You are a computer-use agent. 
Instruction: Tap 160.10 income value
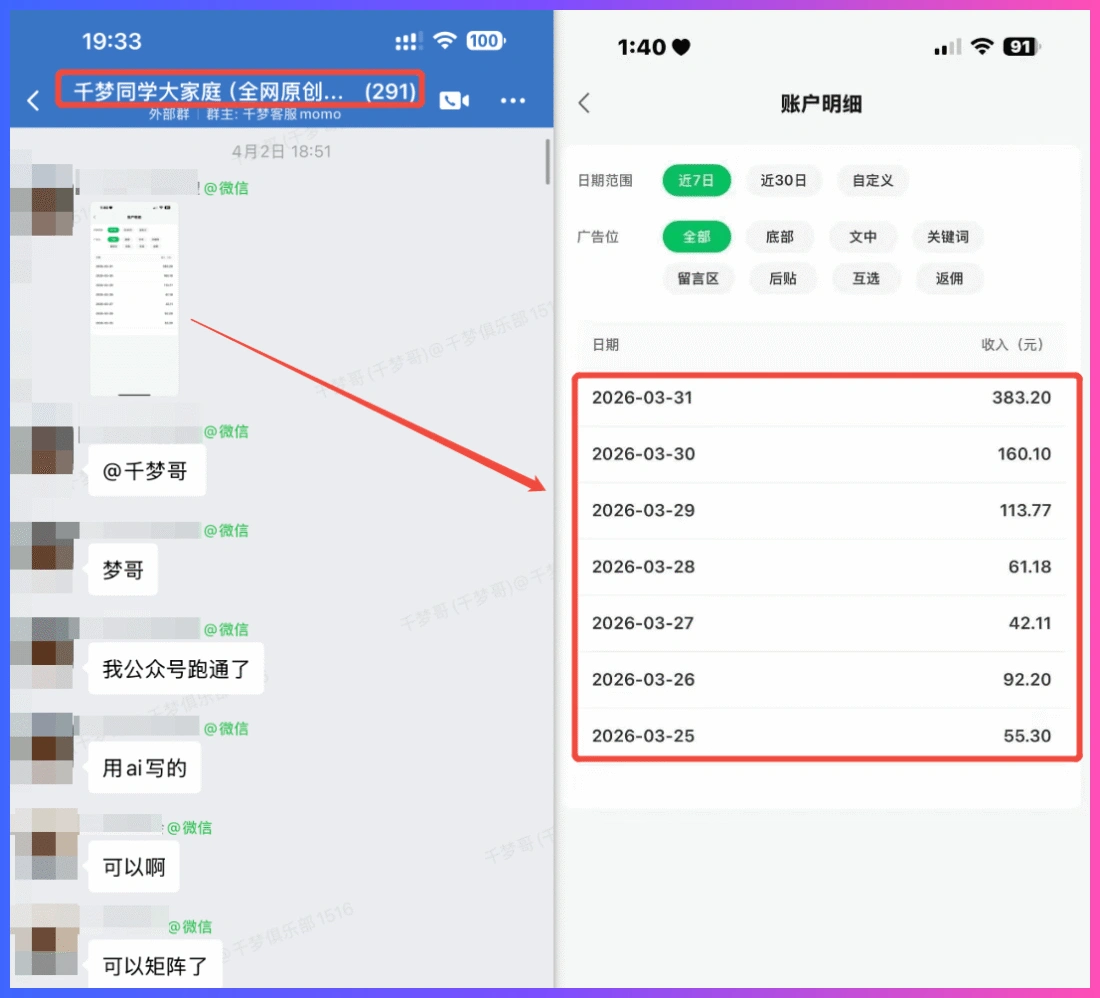tap(1024, 454)
